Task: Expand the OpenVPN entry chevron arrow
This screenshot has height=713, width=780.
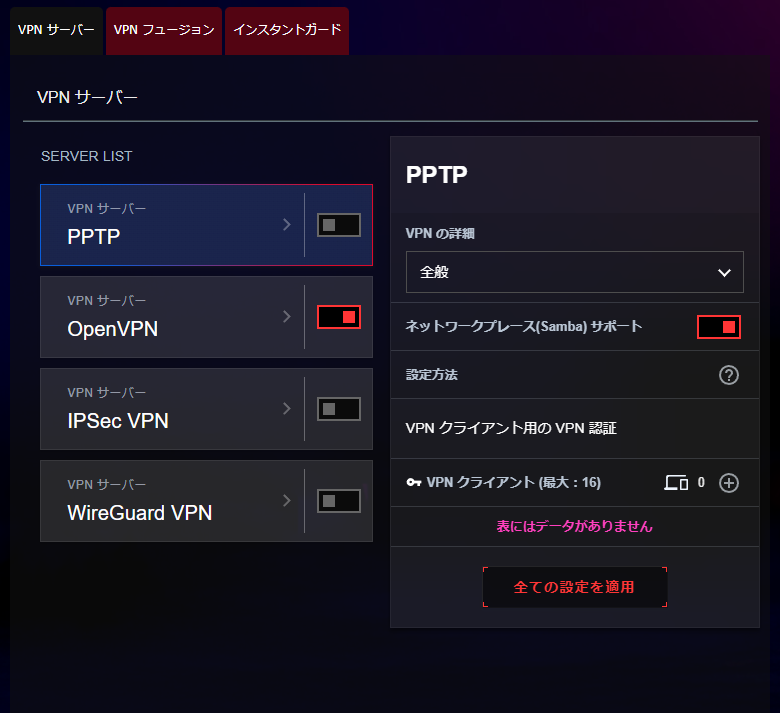Action: point(287,317)
